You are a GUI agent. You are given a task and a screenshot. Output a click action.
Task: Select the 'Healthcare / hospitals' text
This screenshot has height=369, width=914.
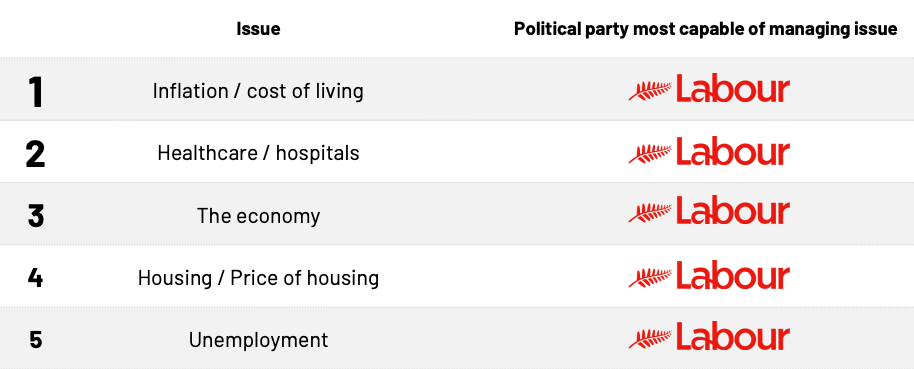(x=258, y=153)
